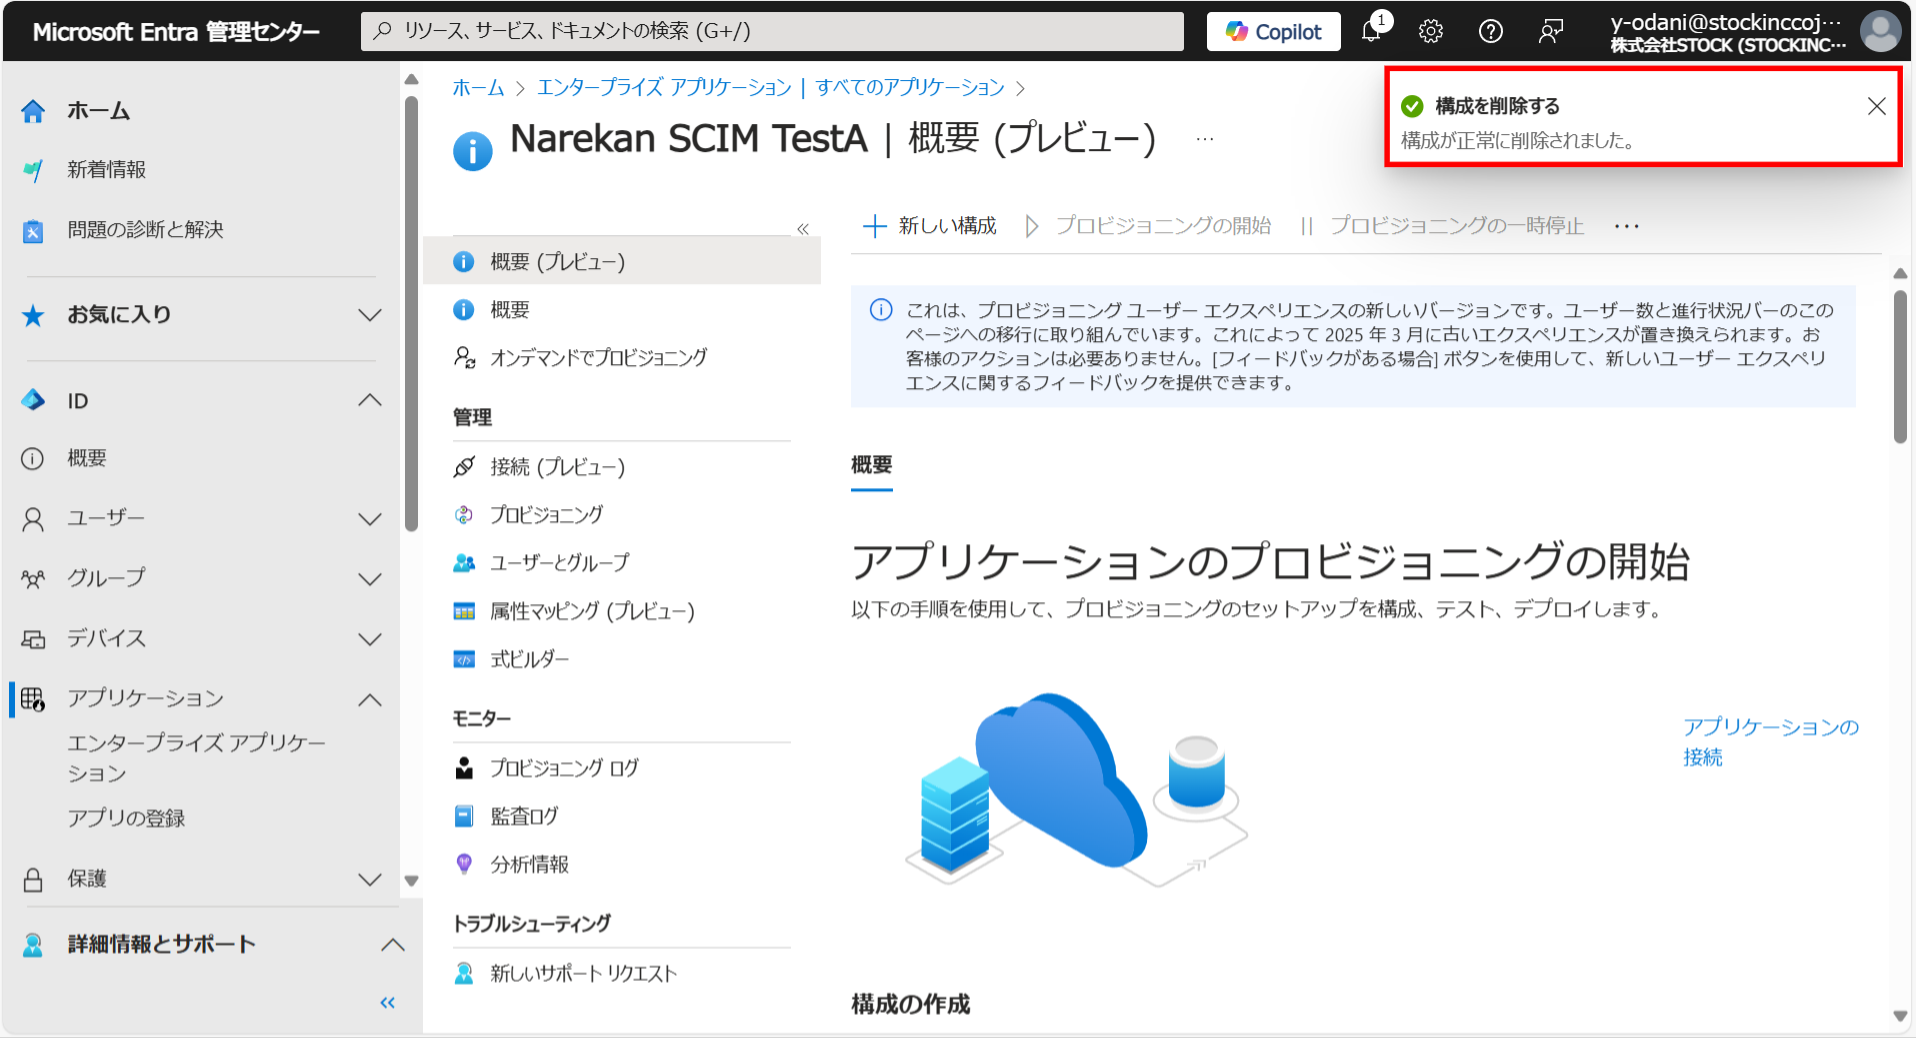This screenshot has width=1916, height=1038.
Task: Click the 監査ログ icon
Action: click(464, 816)
